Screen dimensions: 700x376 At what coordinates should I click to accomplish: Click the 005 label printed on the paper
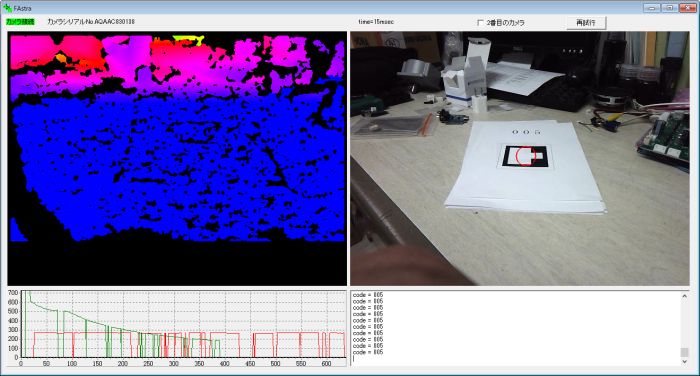[526, 132]
